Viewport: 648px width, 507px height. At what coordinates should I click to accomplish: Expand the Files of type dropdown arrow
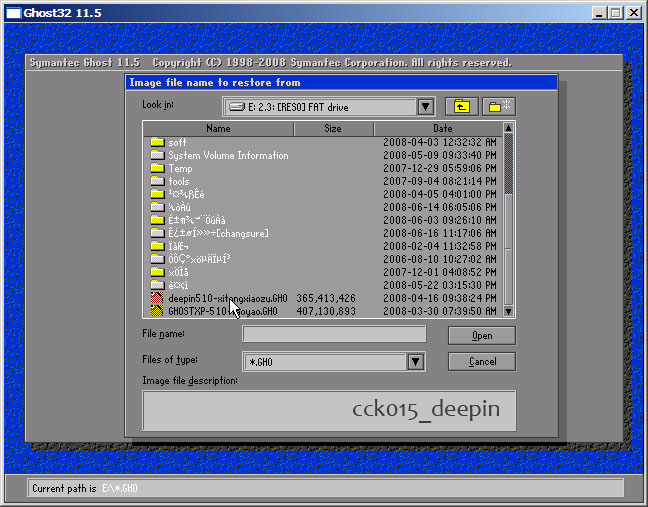416,362
